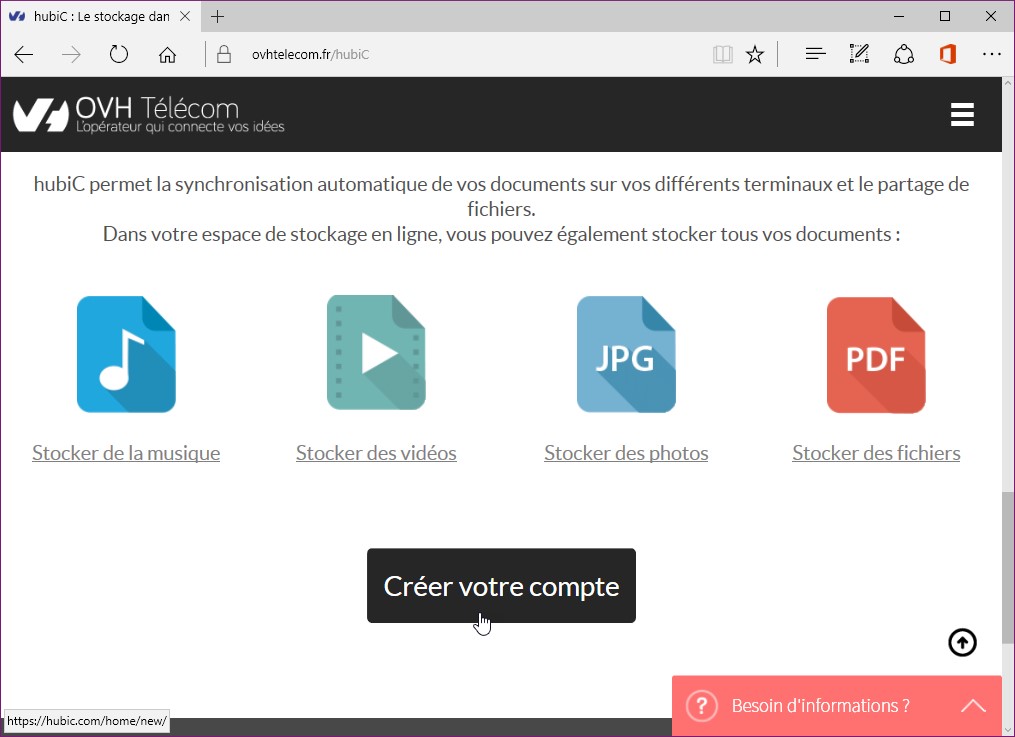Go back to the previous page
Viewport: 1015px width, 737px height.
tap(24, 55)
